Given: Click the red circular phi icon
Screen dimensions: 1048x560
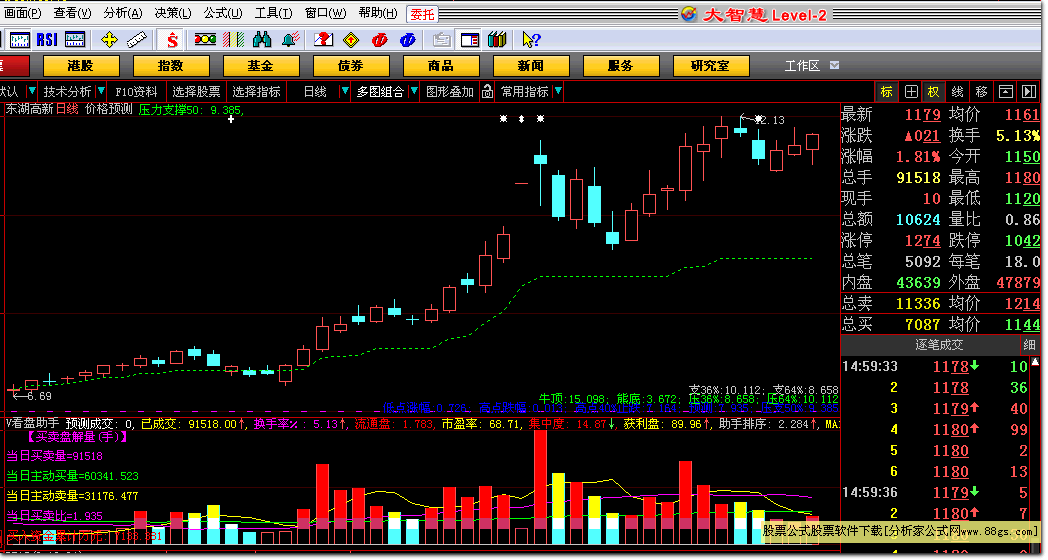Looking at the screenshot, I should 380,40.
